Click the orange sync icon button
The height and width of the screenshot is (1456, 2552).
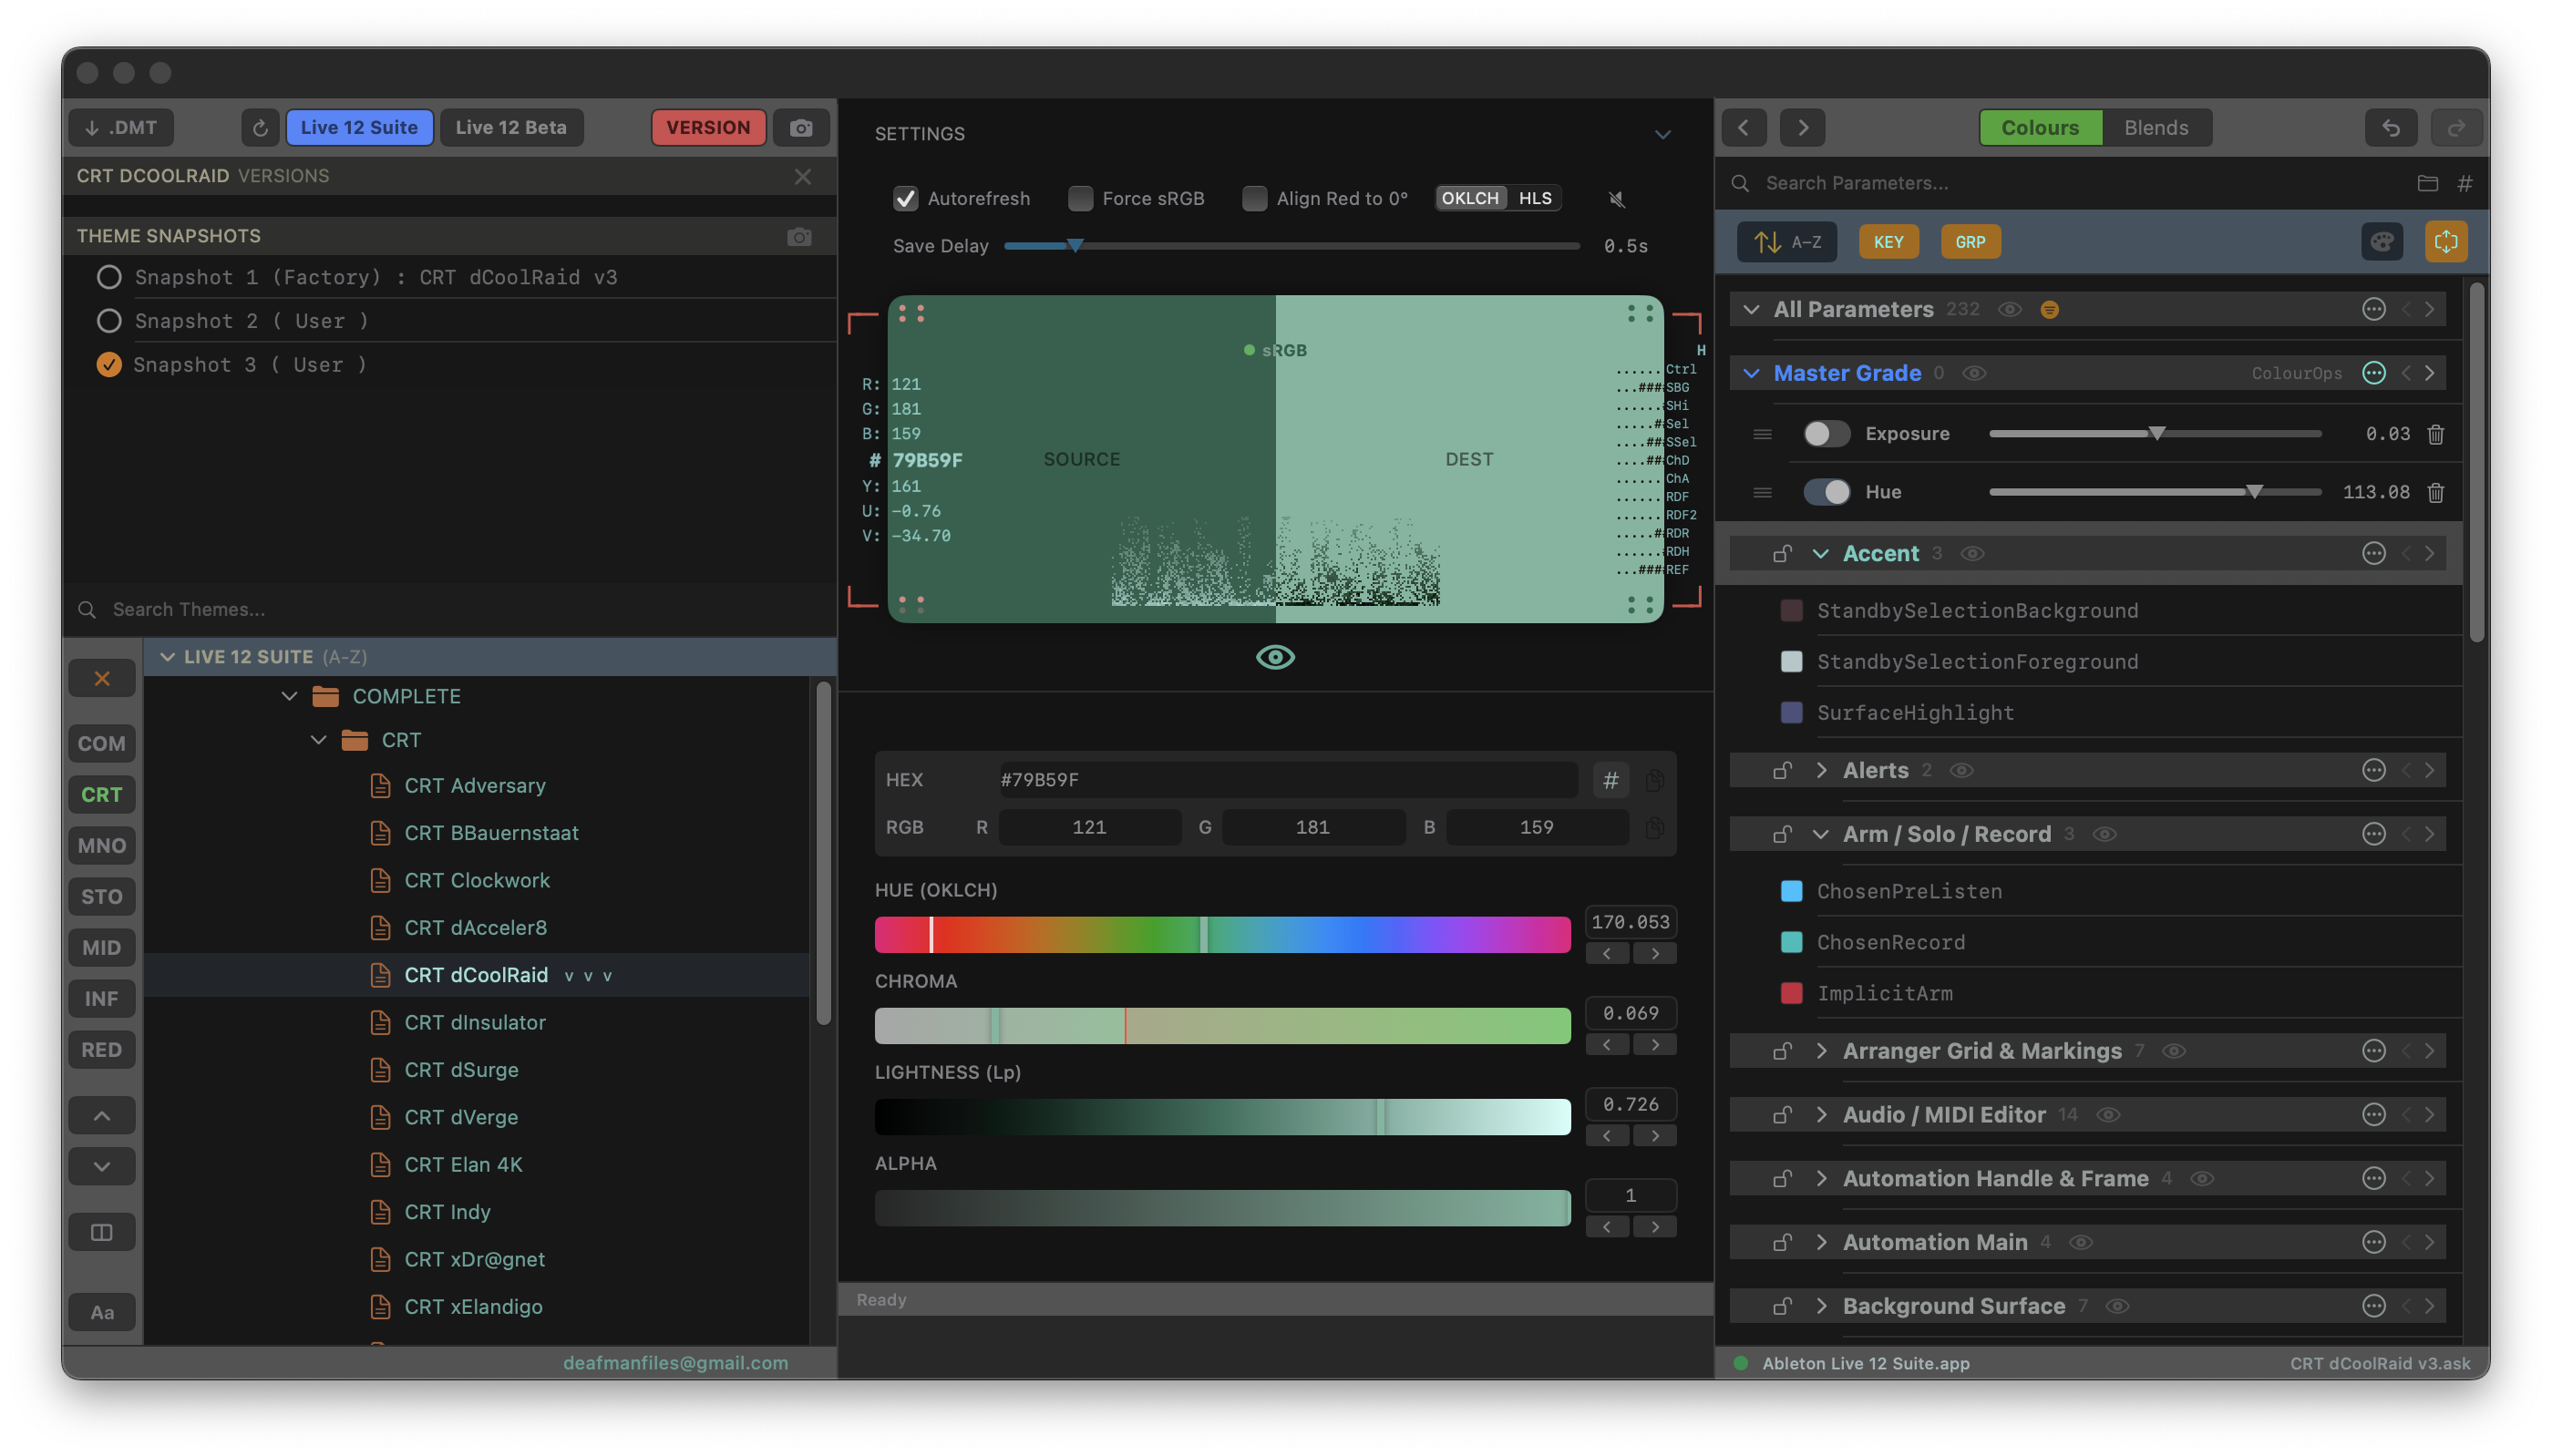click(2445, 242)
